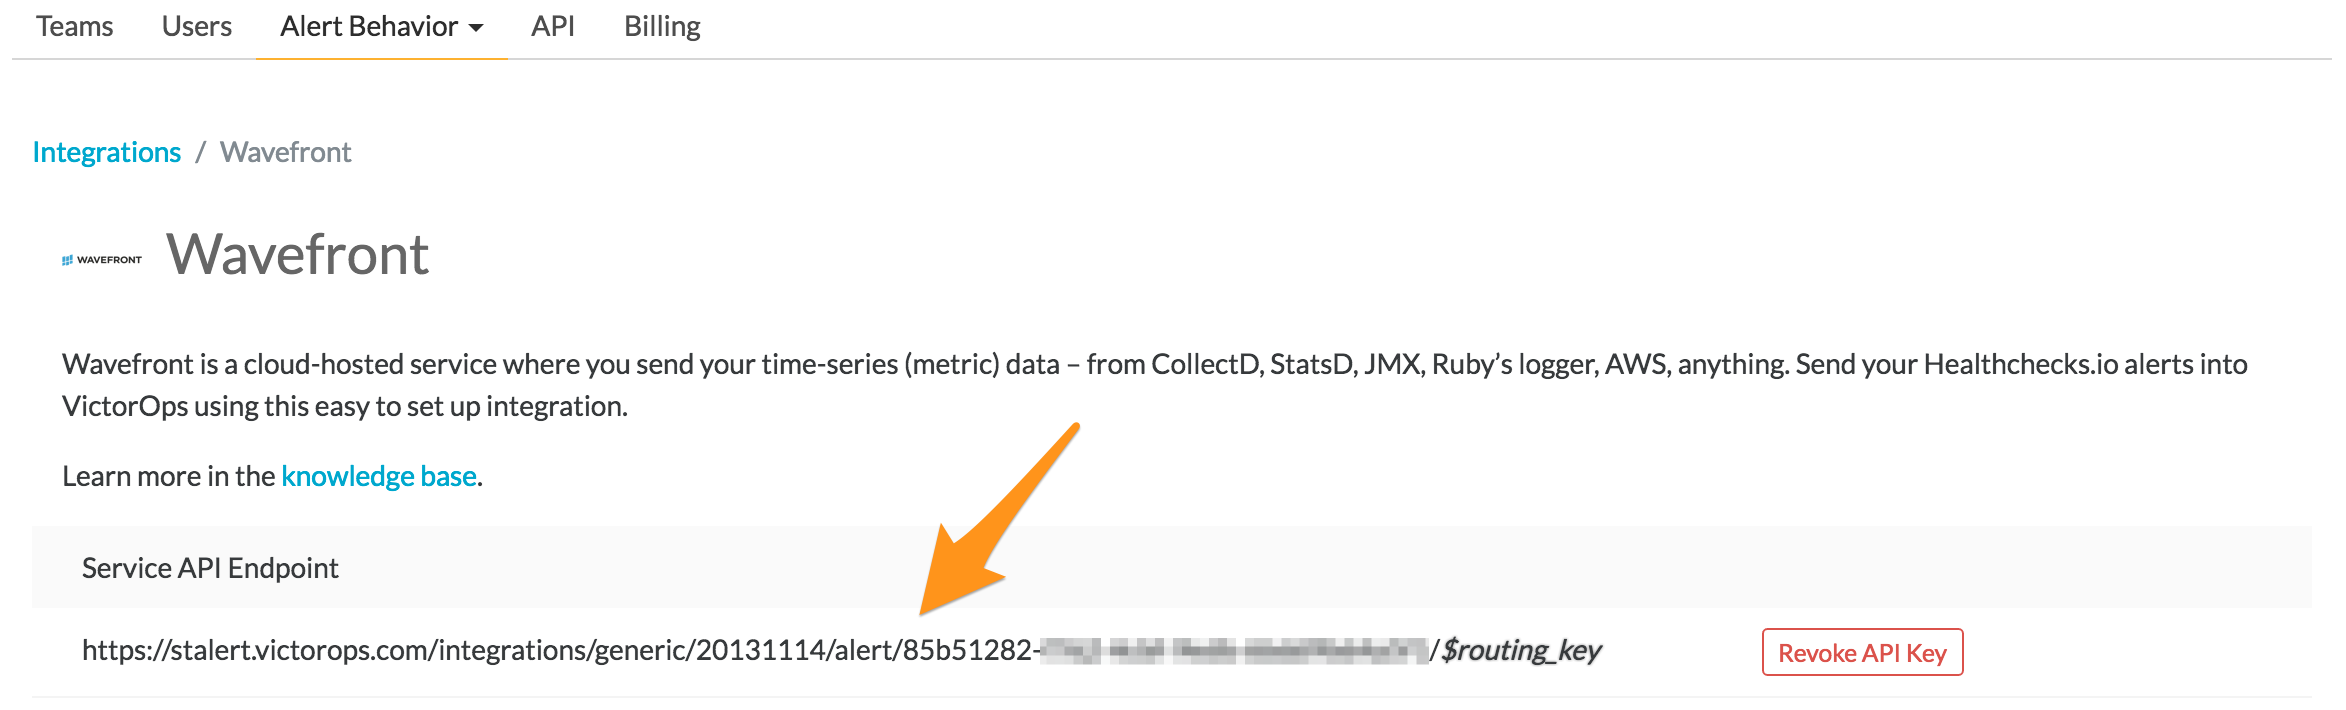The width and height of the screenshot is (2346, 710).
Task: Click the Revoke API Key button
Action: point(1861,652)
